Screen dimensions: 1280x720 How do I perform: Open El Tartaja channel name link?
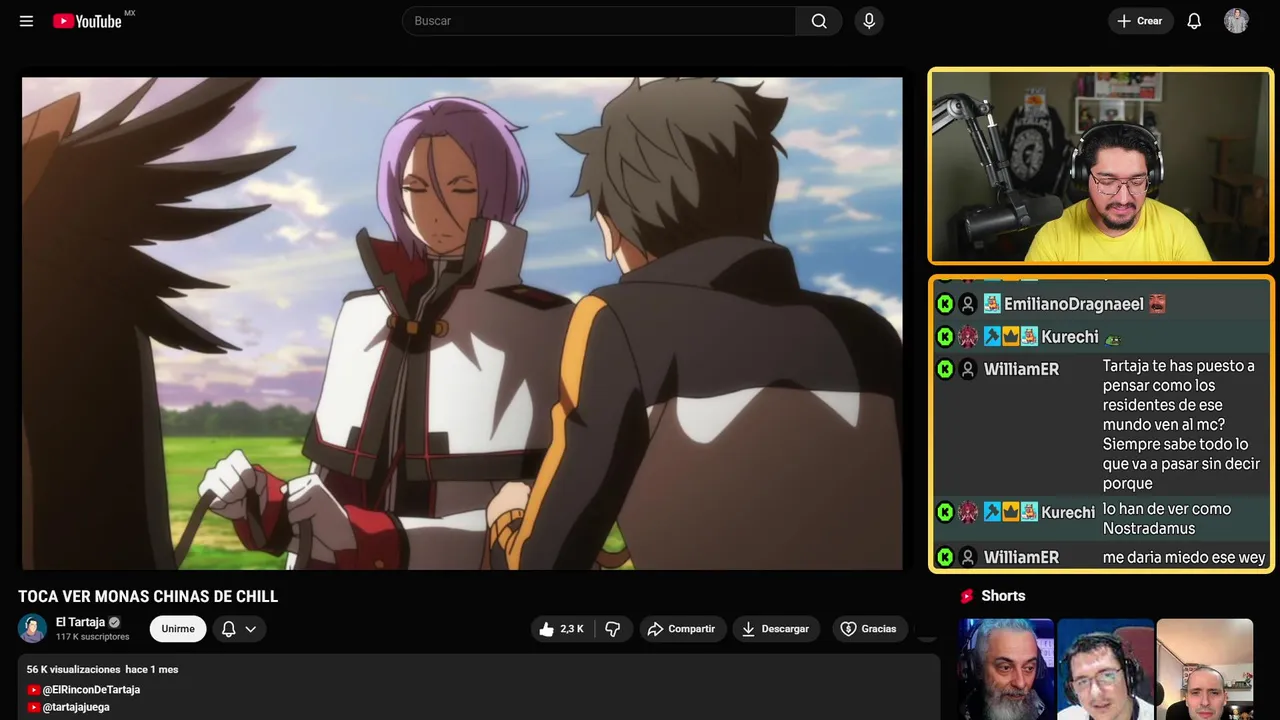pyautogui.click(x=80, y=622)
